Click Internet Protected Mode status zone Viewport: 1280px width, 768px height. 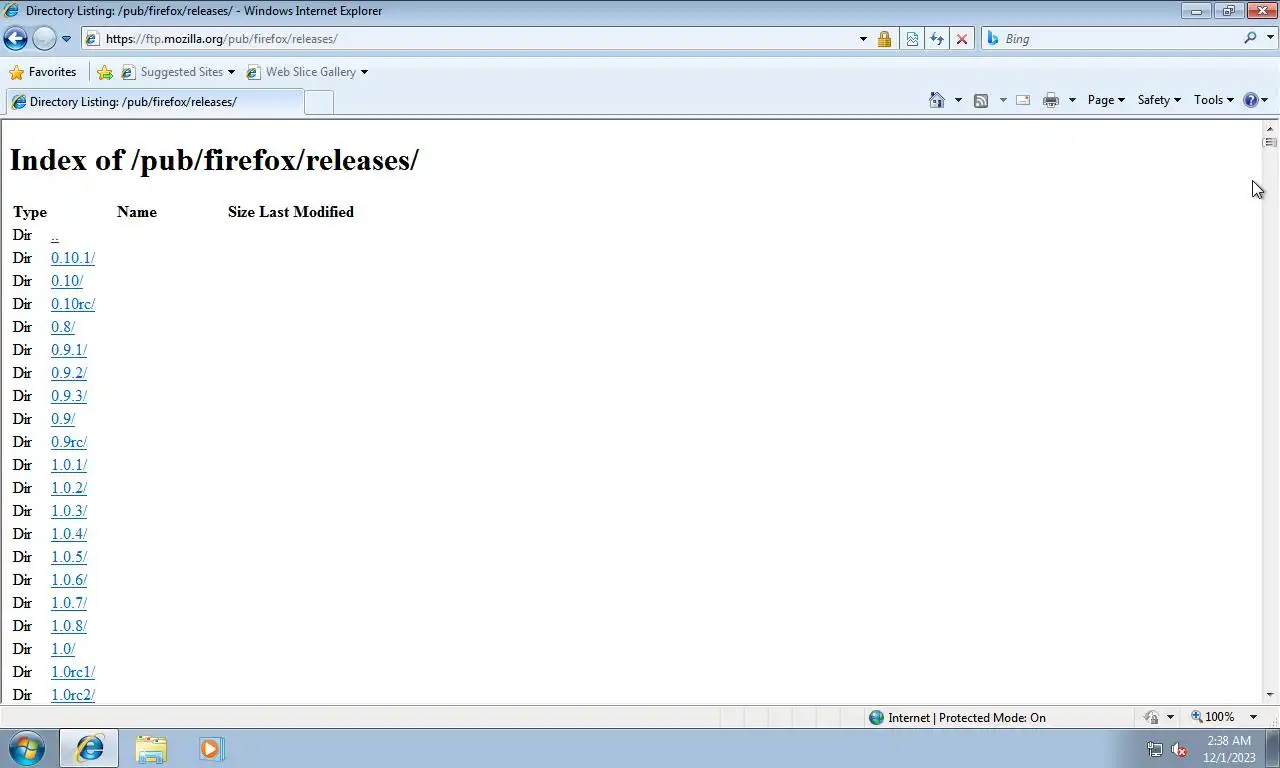957,717
